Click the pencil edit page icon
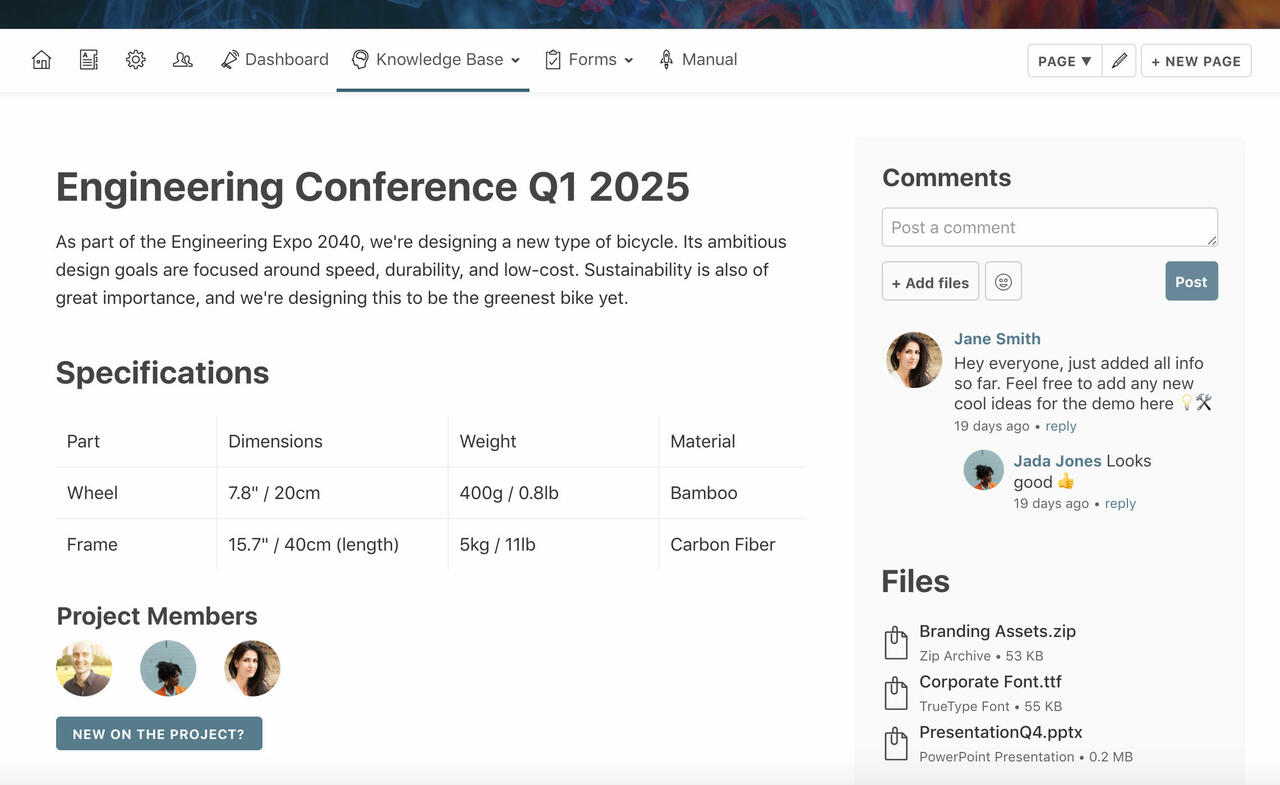 (1119, 61)
